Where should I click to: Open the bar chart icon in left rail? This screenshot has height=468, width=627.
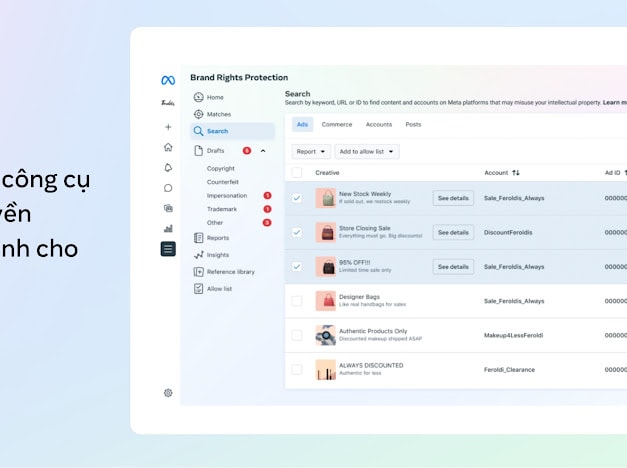pyautogui.click(x=168, y=228)
